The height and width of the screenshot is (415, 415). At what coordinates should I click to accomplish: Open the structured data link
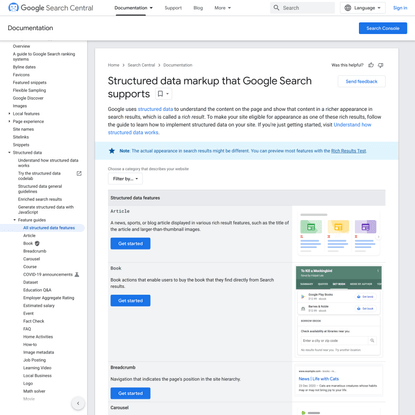click(x=155, y=109)
